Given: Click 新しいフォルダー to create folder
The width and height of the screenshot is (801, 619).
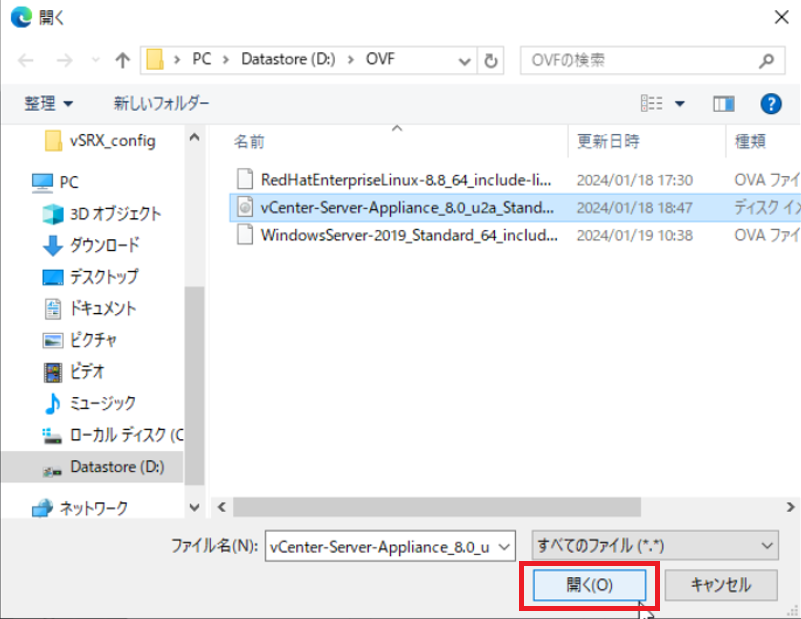Looking at the screenshot, I should (161, 103).
